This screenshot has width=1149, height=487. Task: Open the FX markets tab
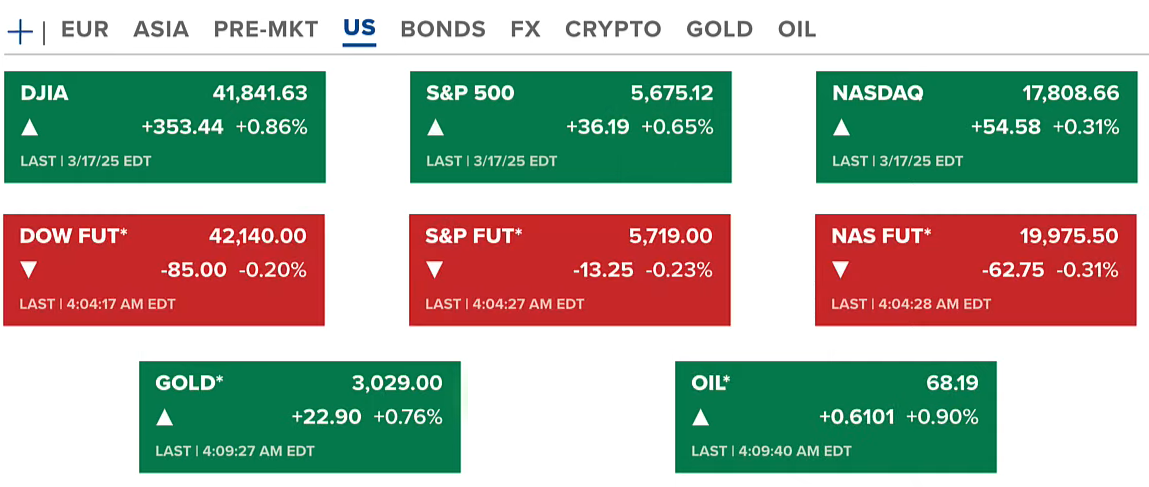(525, 30)
